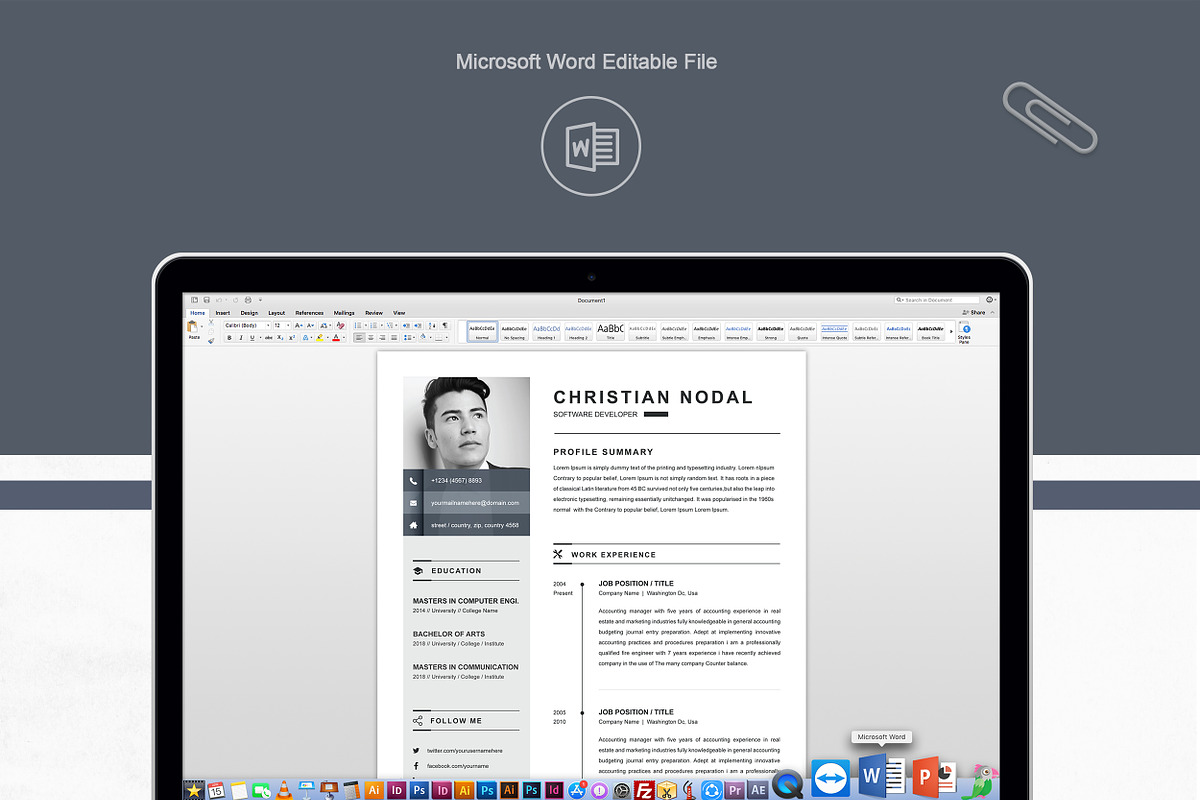The width and height of the screenshot is (1200, 800).
Task: Open the font name Calibri (Body) dropdown
Action: (268, 326)
